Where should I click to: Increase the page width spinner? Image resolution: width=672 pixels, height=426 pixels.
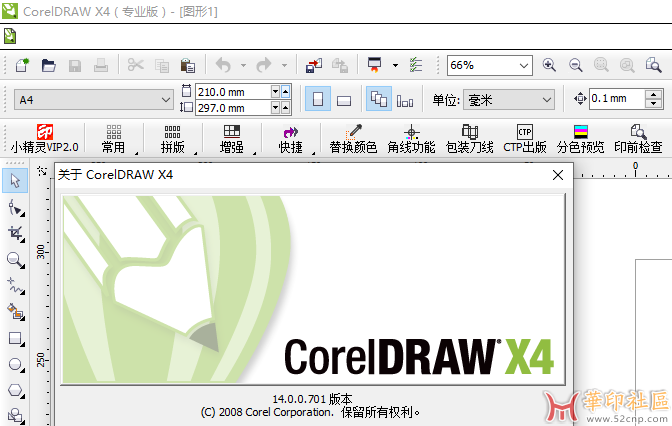(285, 91)
